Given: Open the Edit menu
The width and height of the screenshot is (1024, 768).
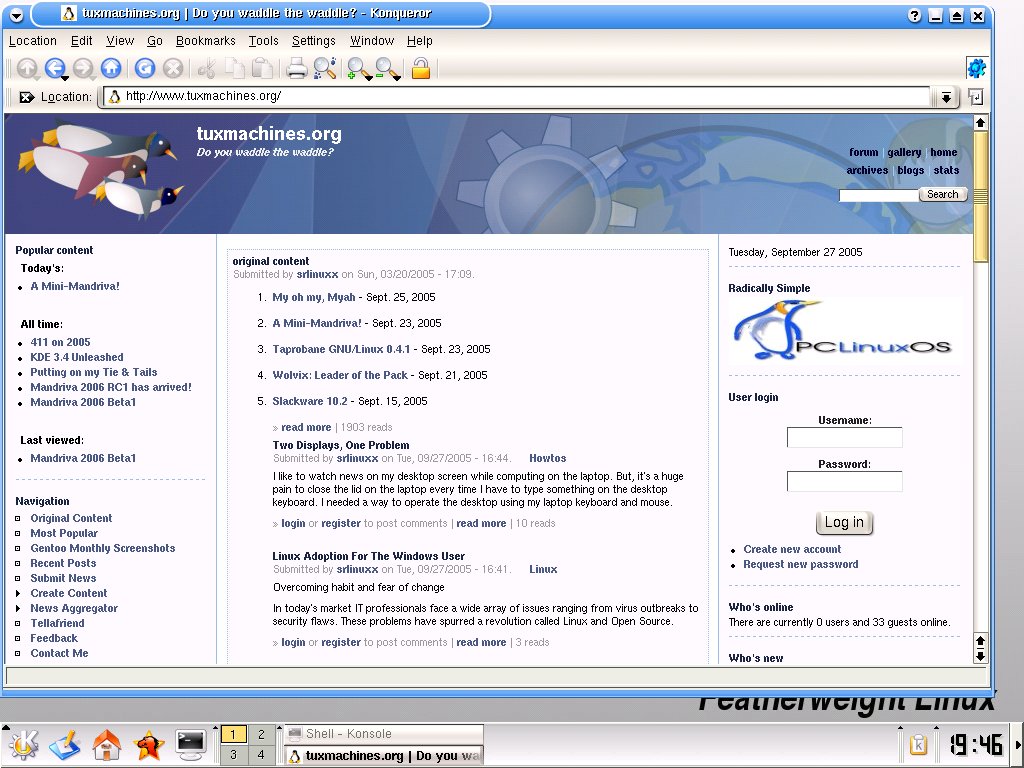Looking at the screenshot, I should point(82,40).
